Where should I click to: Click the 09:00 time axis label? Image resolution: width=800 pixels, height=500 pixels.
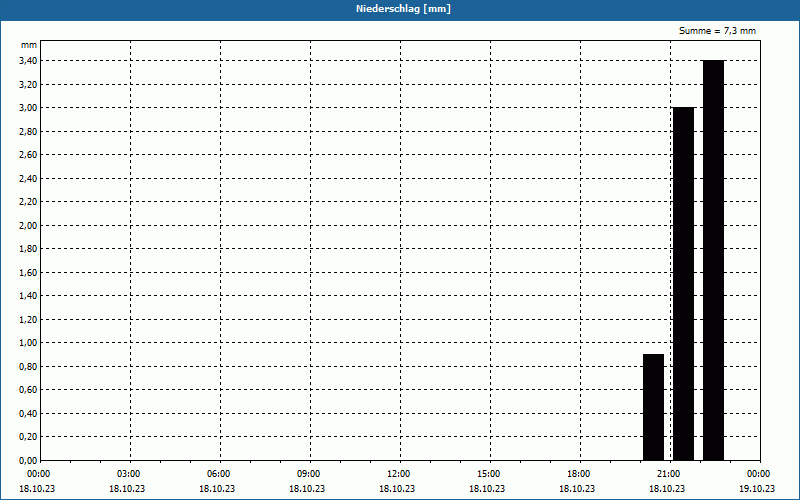tap(309, 474)
